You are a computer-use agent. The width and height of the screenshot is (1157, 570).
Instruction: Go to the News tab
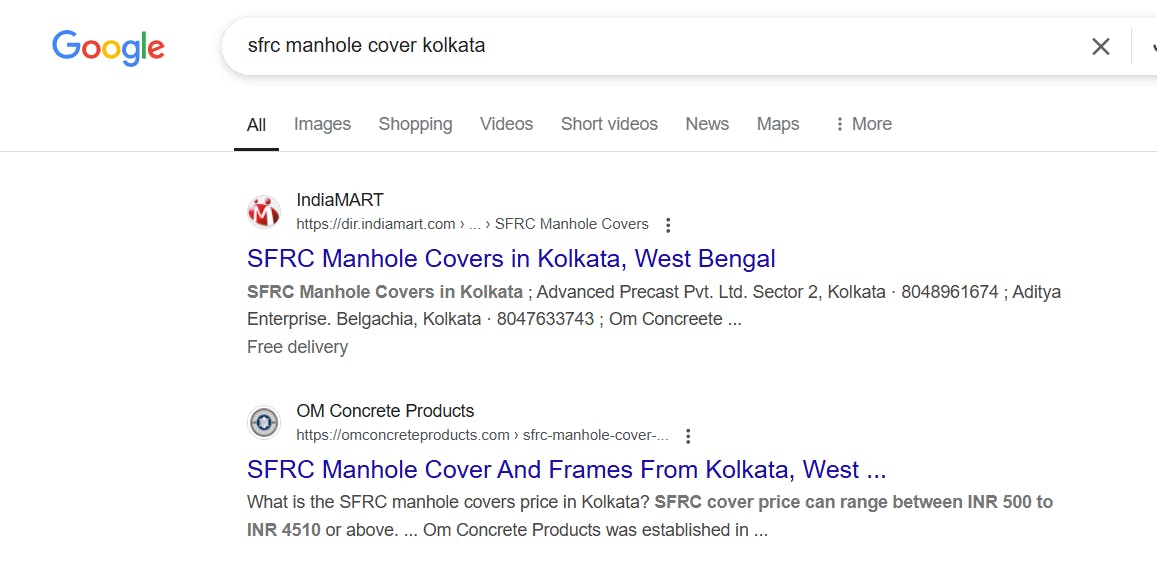pyautogui.click(x=707, y=124)
